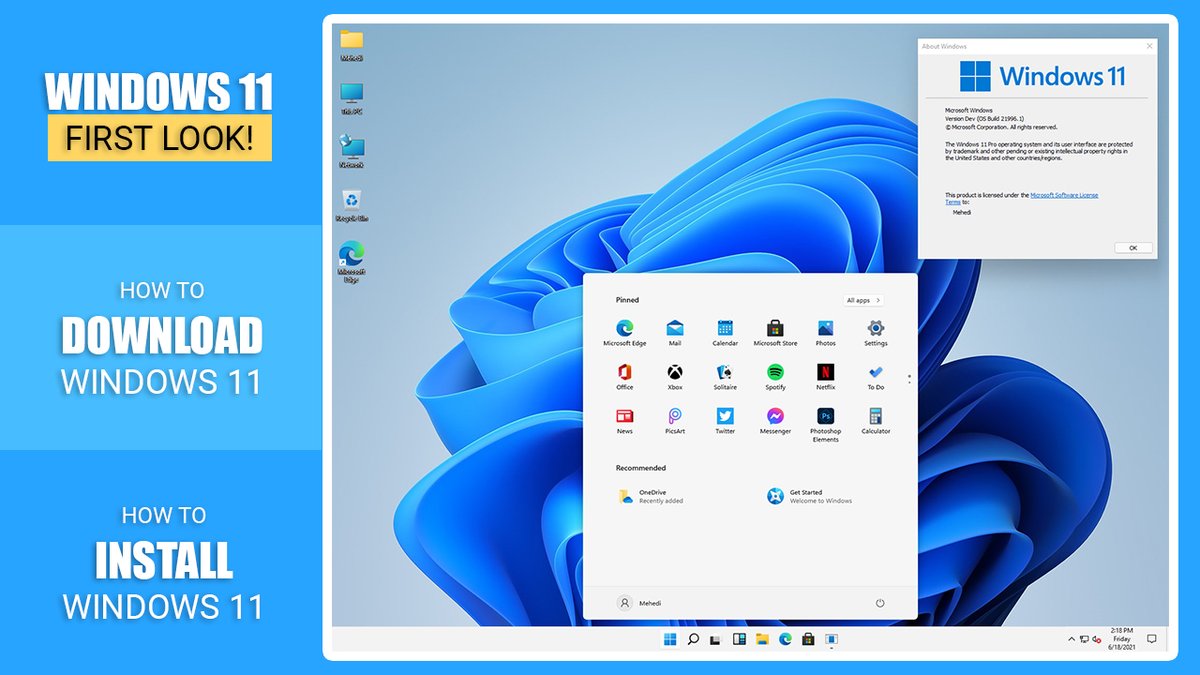Open Microsoft Edge in the pinned apps
This screenshot has width=1200, height=675.
pos(625,332)
